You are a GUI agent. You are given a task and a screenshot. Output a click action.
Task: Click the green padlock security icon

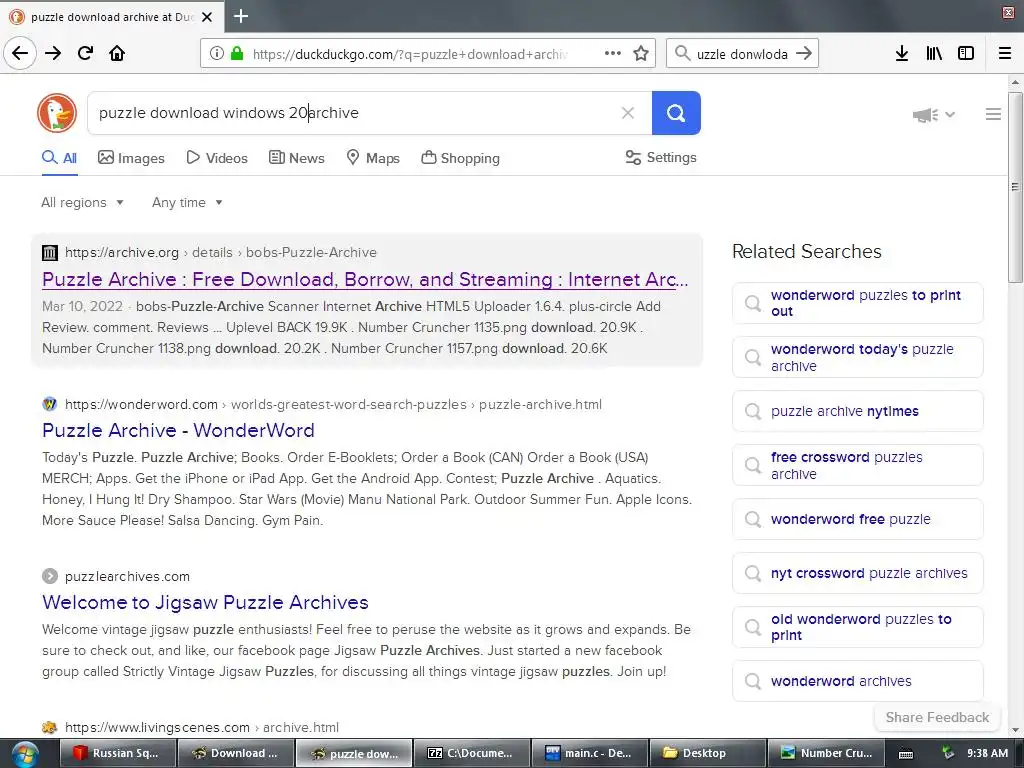point(237,54)
